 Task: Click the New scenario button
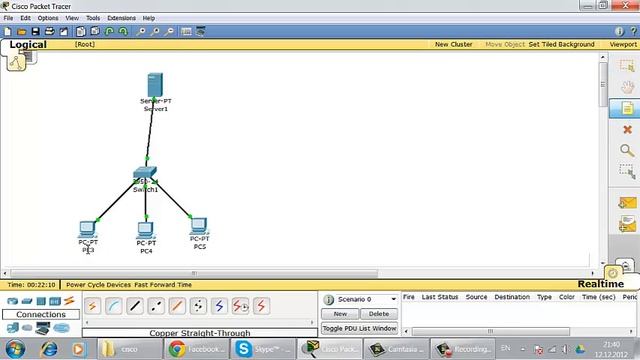click(340, 314)
